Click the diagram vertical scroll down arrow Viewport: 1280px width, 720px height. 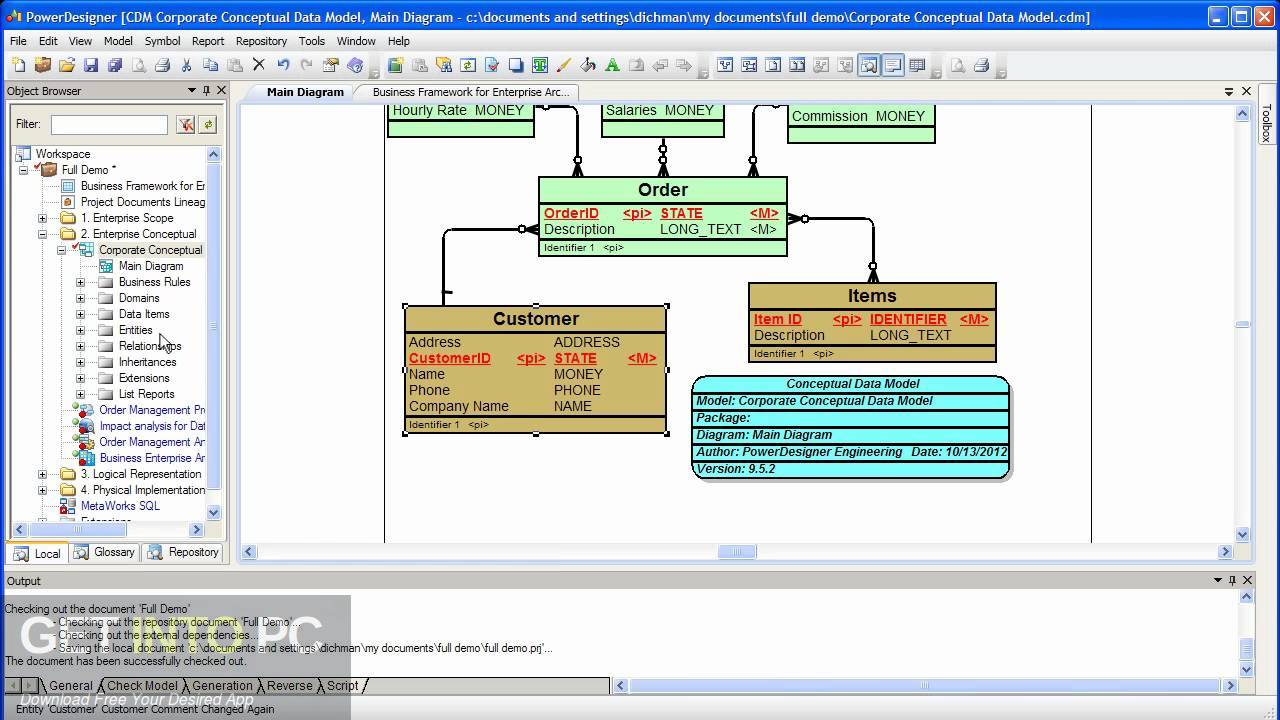[1243, 534]
